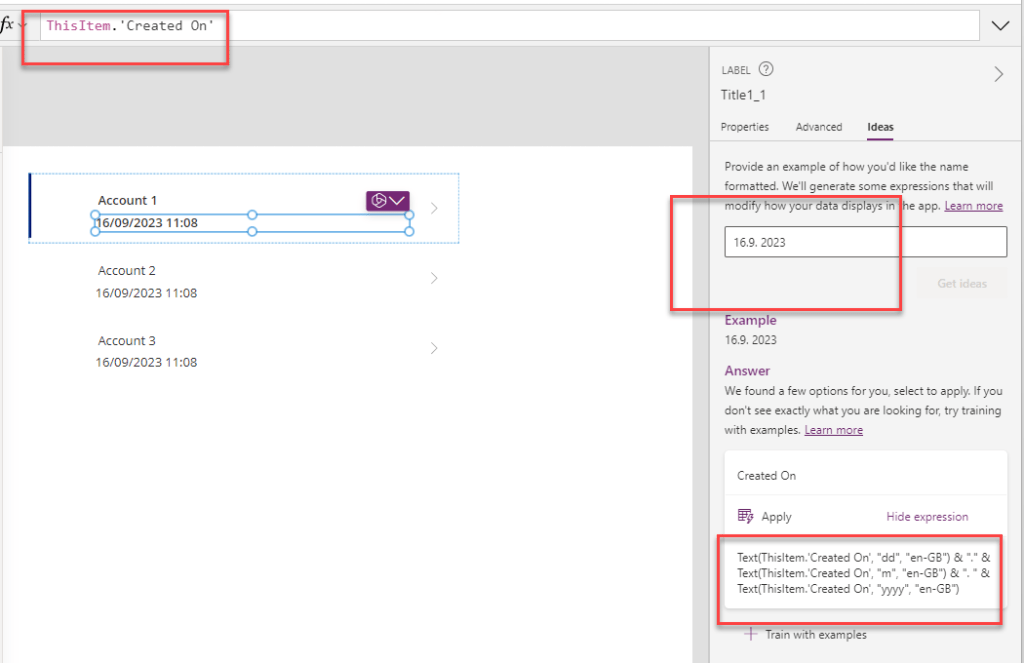Select the Ideas tab
This screenshot has height=663, width=1024.
point(880,127)
